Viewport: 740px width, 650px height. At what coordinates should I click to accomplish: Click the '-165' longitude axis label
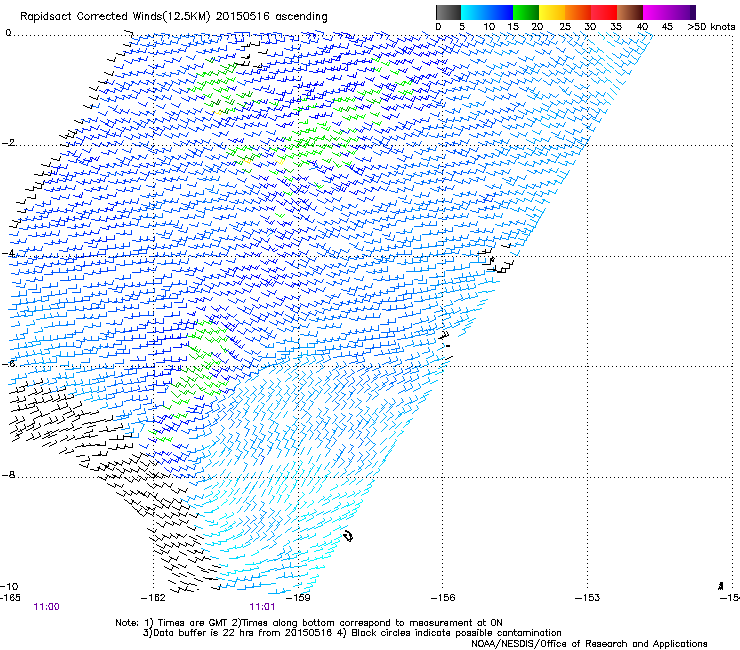click(x=10, y=598)
